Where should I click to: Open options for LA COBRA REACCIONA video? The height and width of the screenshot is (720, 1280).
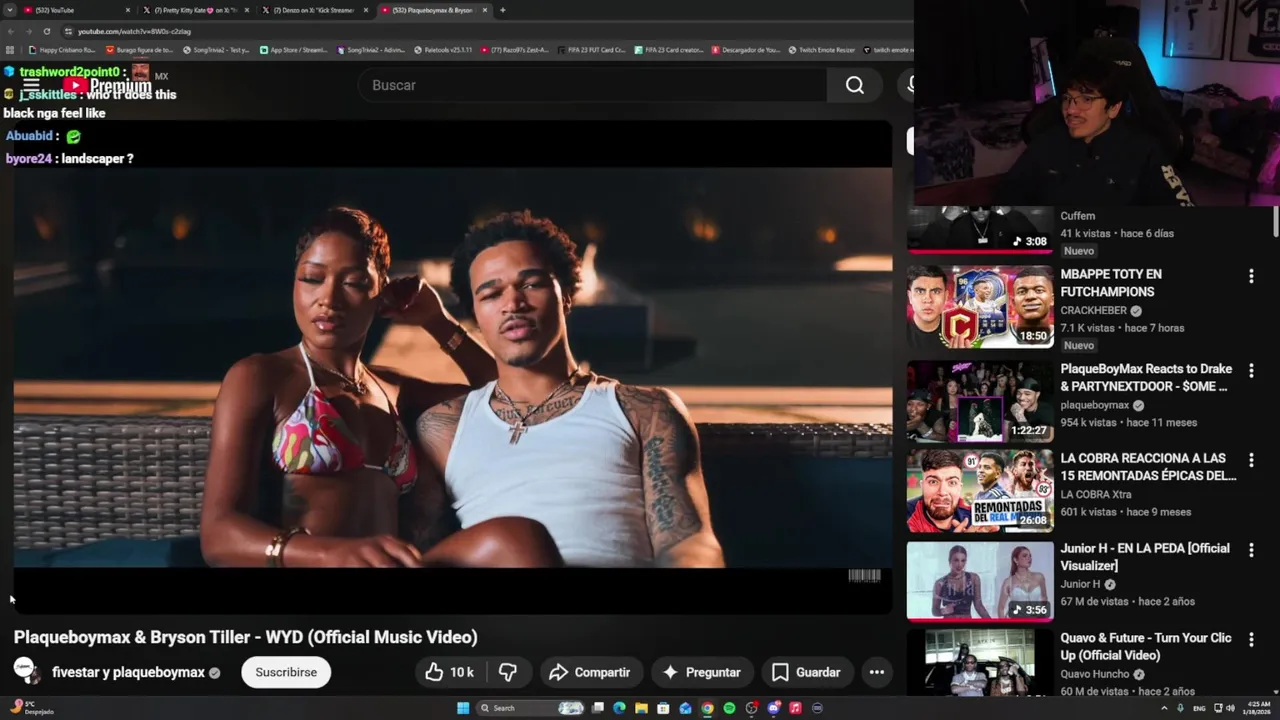[x=1251, y=461]
